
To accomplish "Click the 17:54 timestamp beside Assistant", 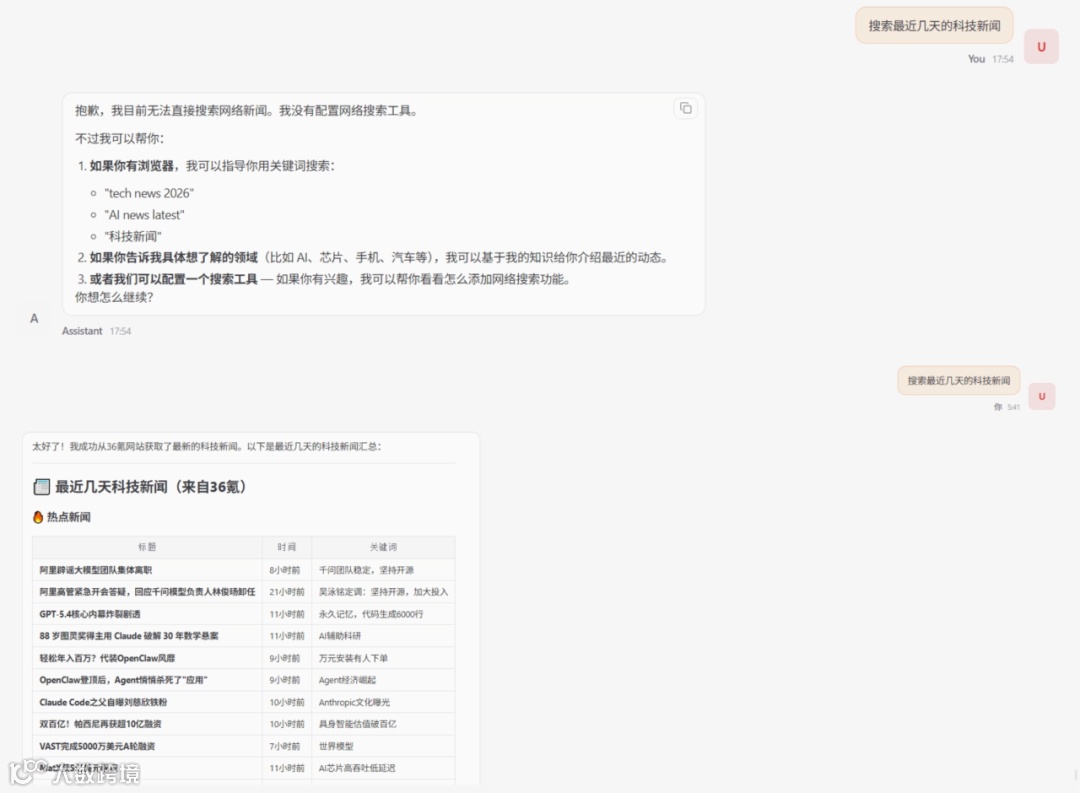I will tap(120, 331).
